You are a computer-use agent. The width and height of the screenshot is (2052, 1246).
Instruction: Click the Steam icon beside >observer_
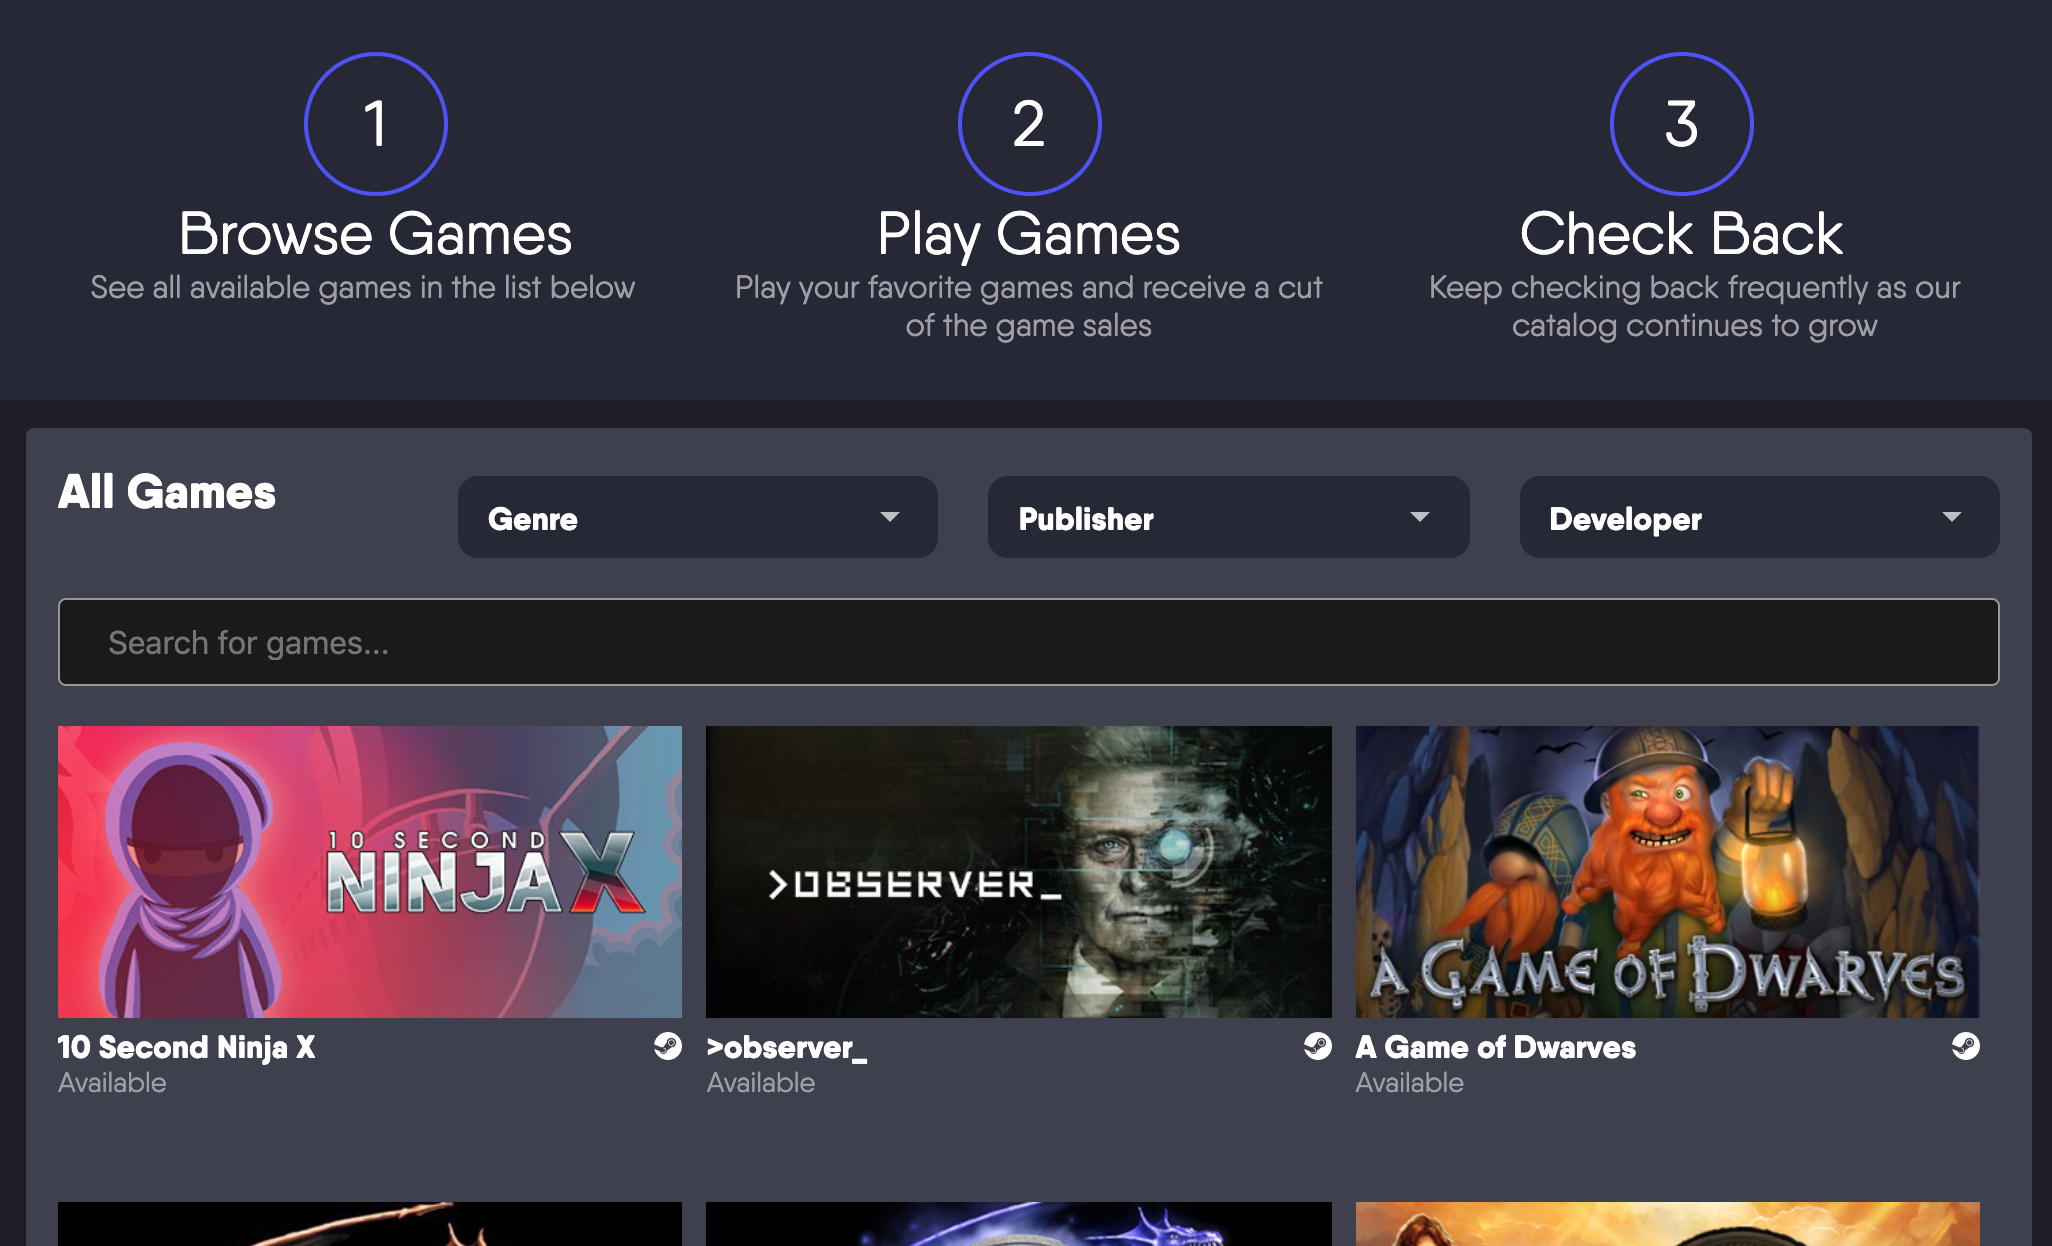click(1317, 1046)
